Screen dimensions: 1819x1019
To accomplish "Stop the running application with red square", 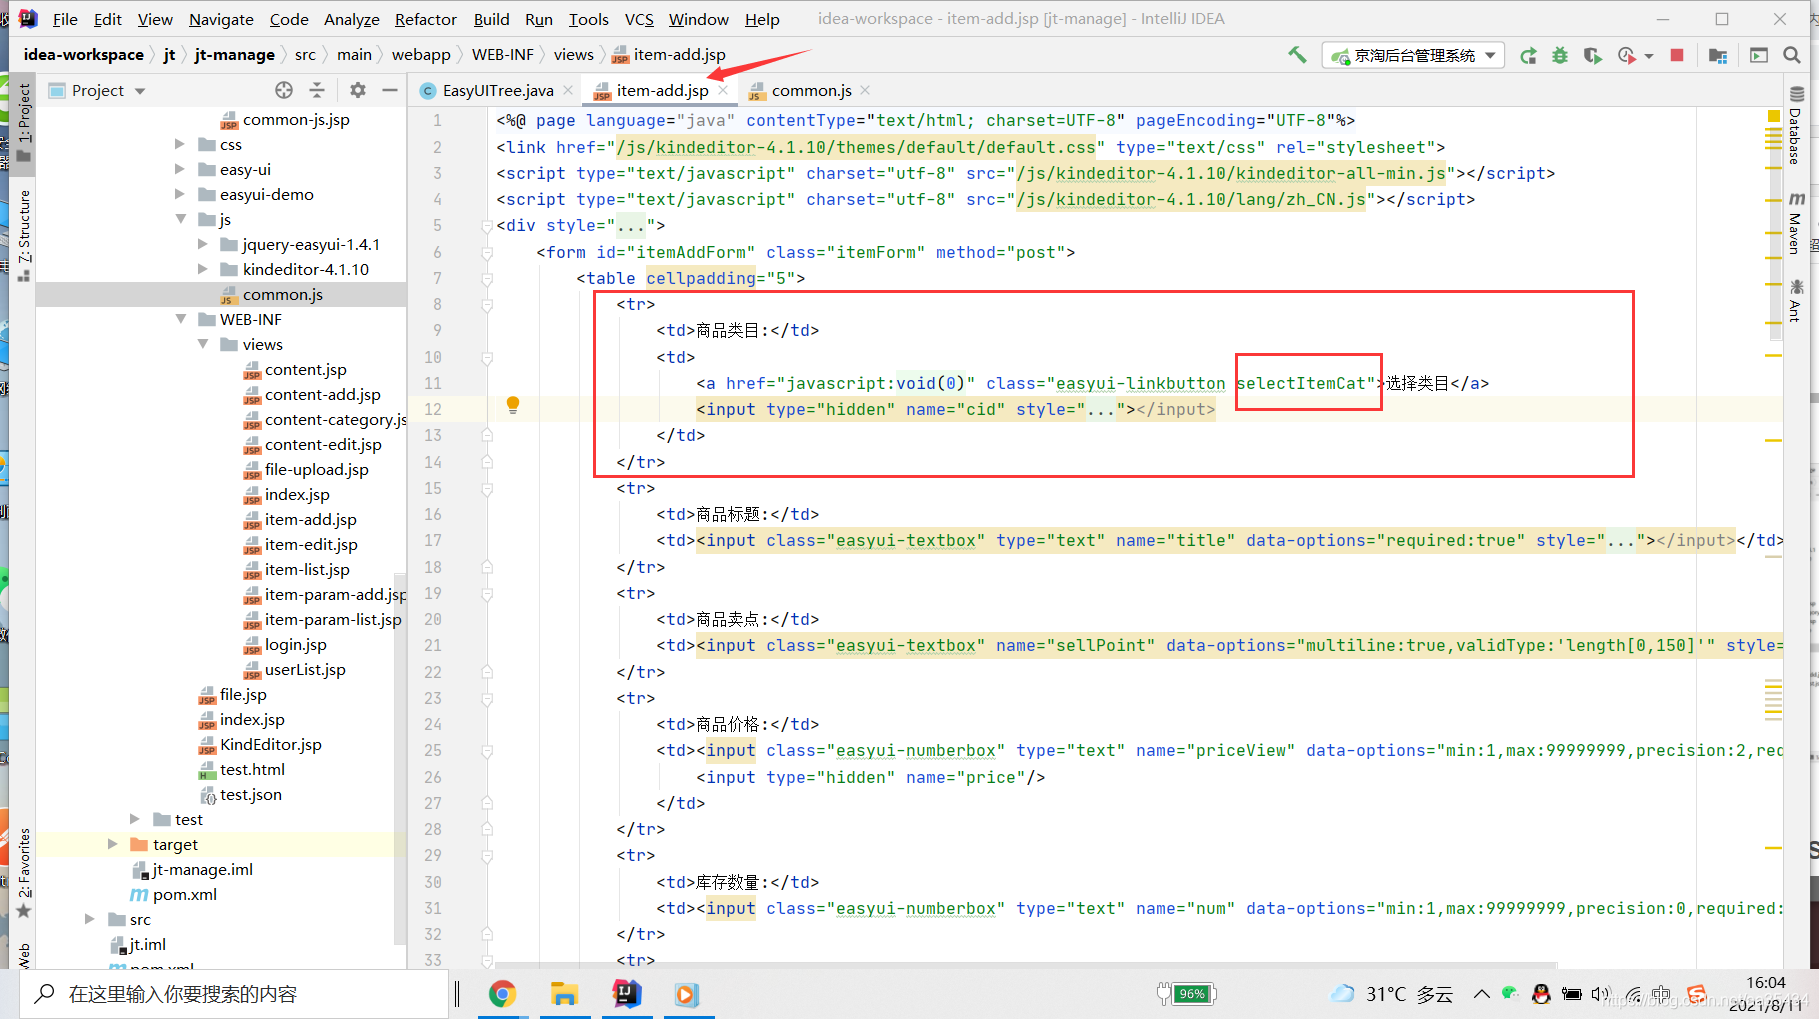I will (x=1677, y=56).
